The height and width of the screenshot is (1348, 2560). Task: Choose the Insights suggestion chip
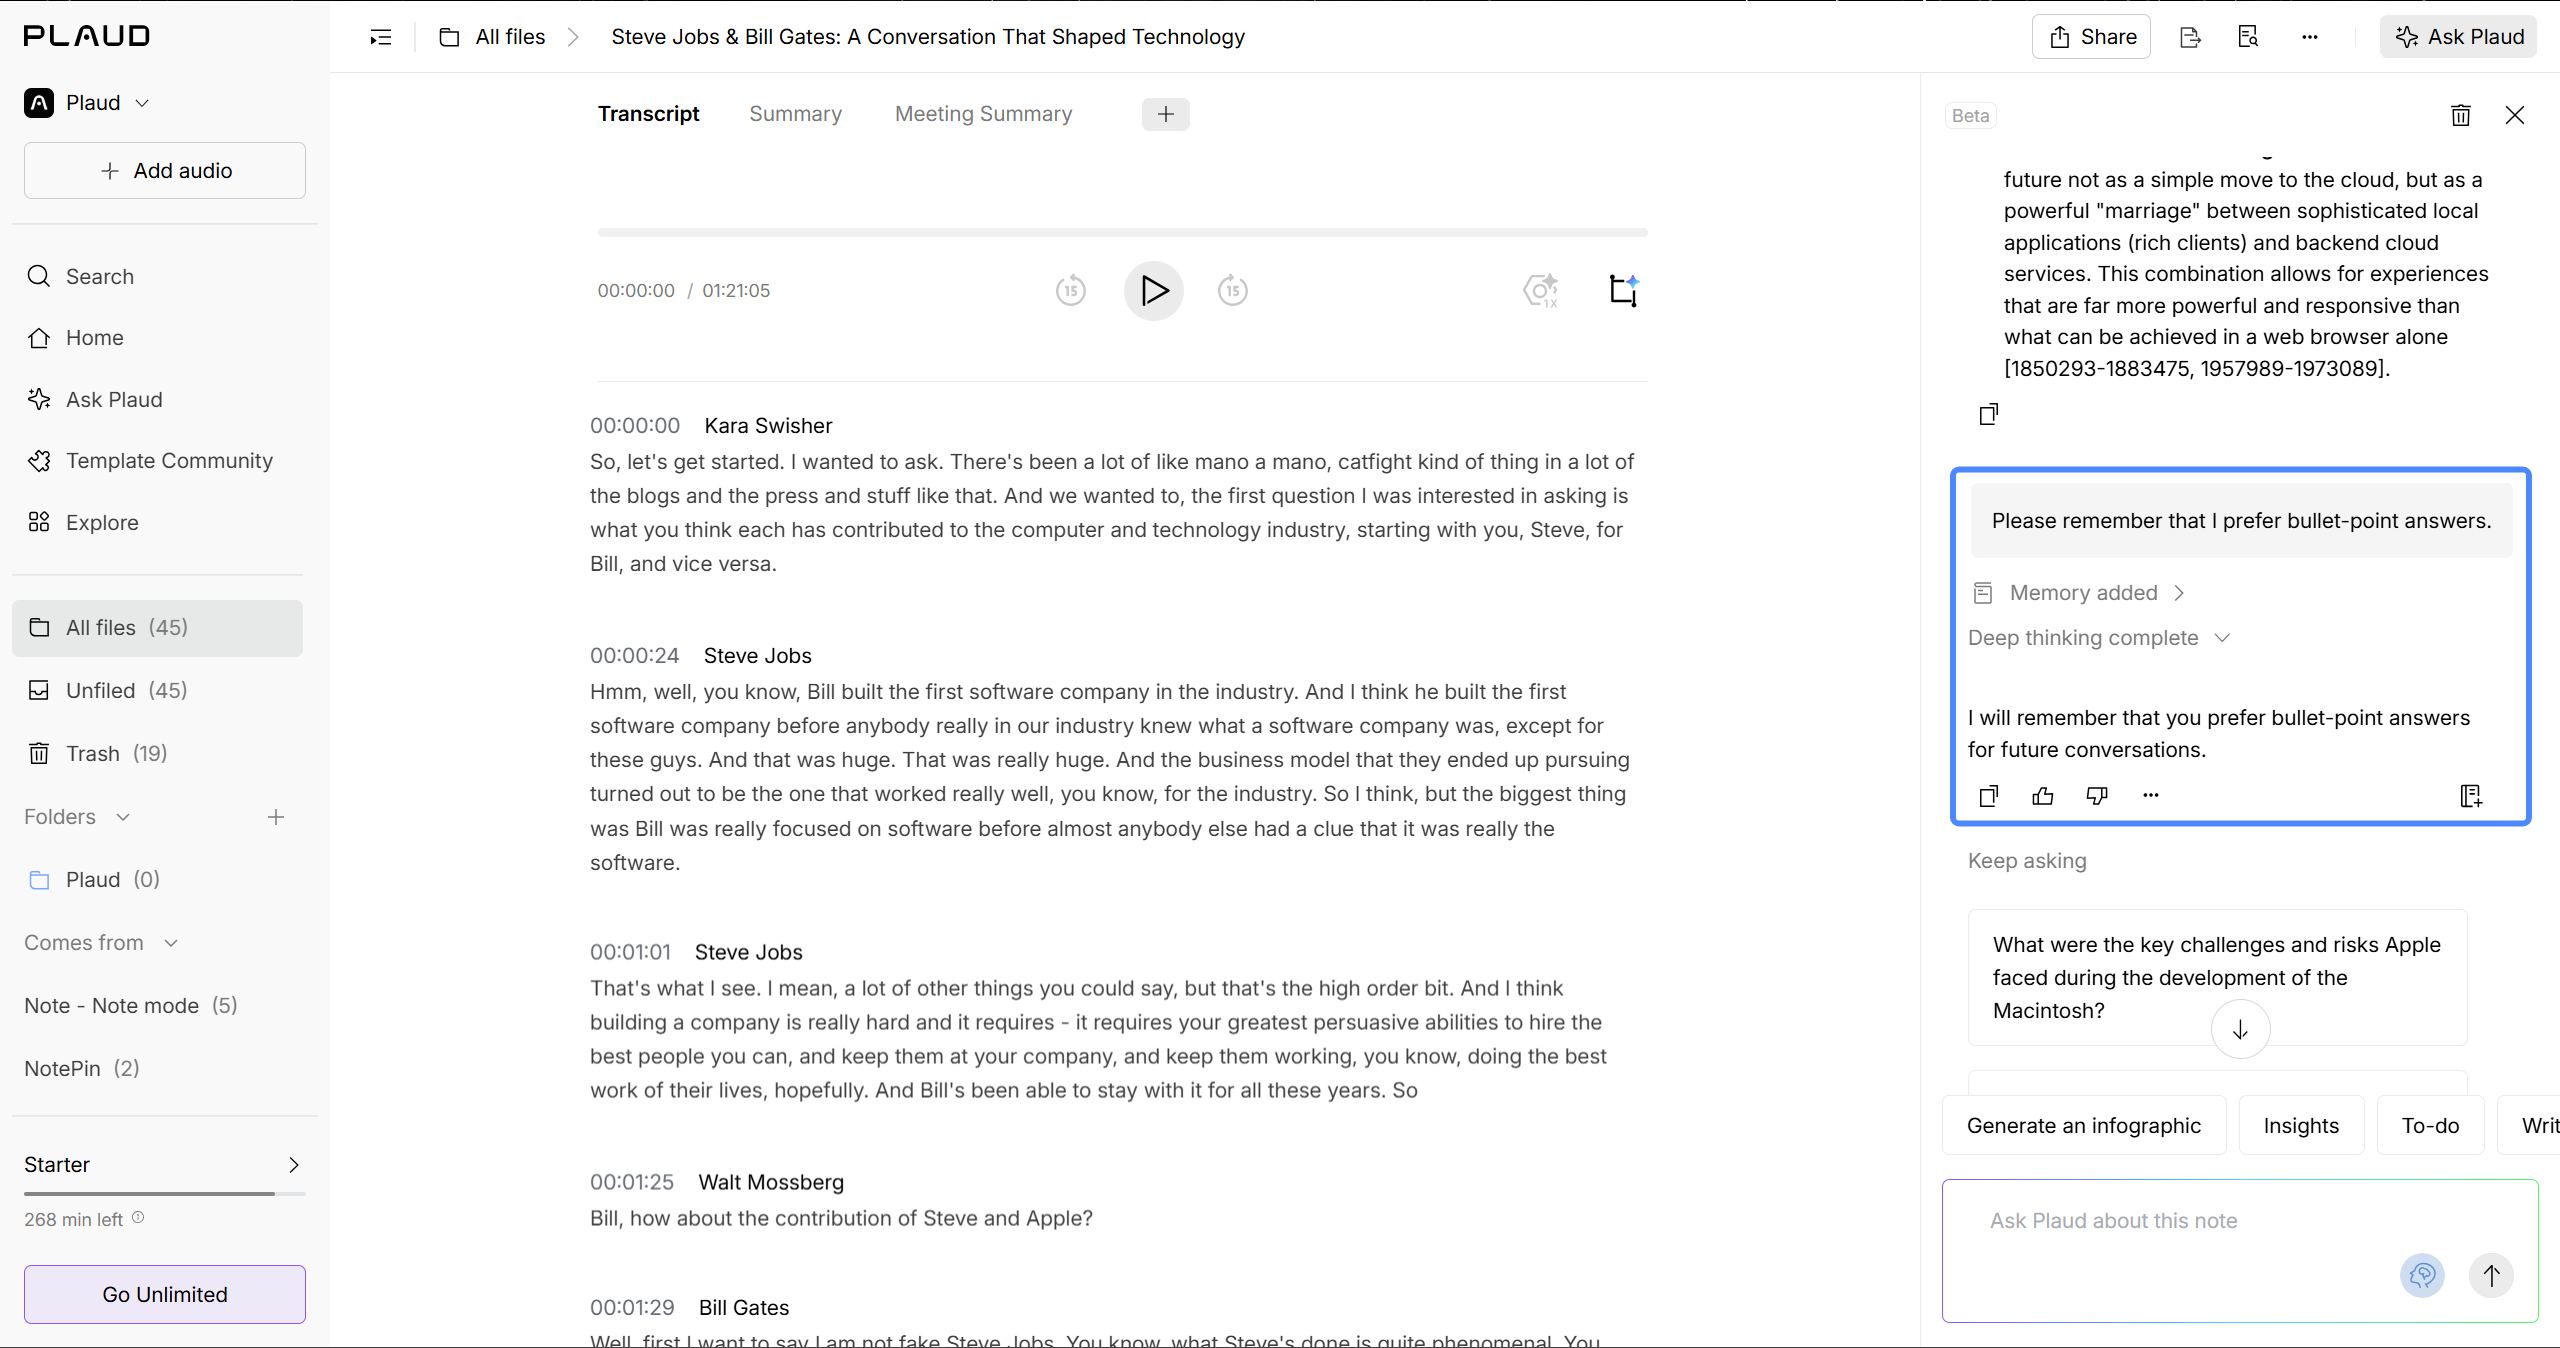click(2302, 1126)
